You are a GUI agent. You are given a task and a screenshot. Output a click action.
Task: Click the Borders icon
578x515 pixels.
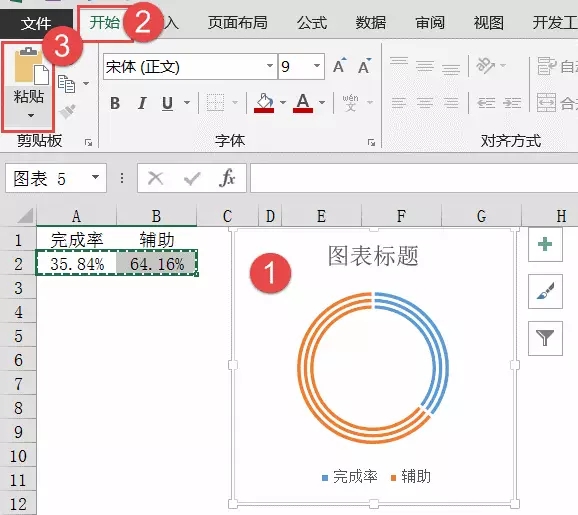pyautogui.click(x=215, y=102)
